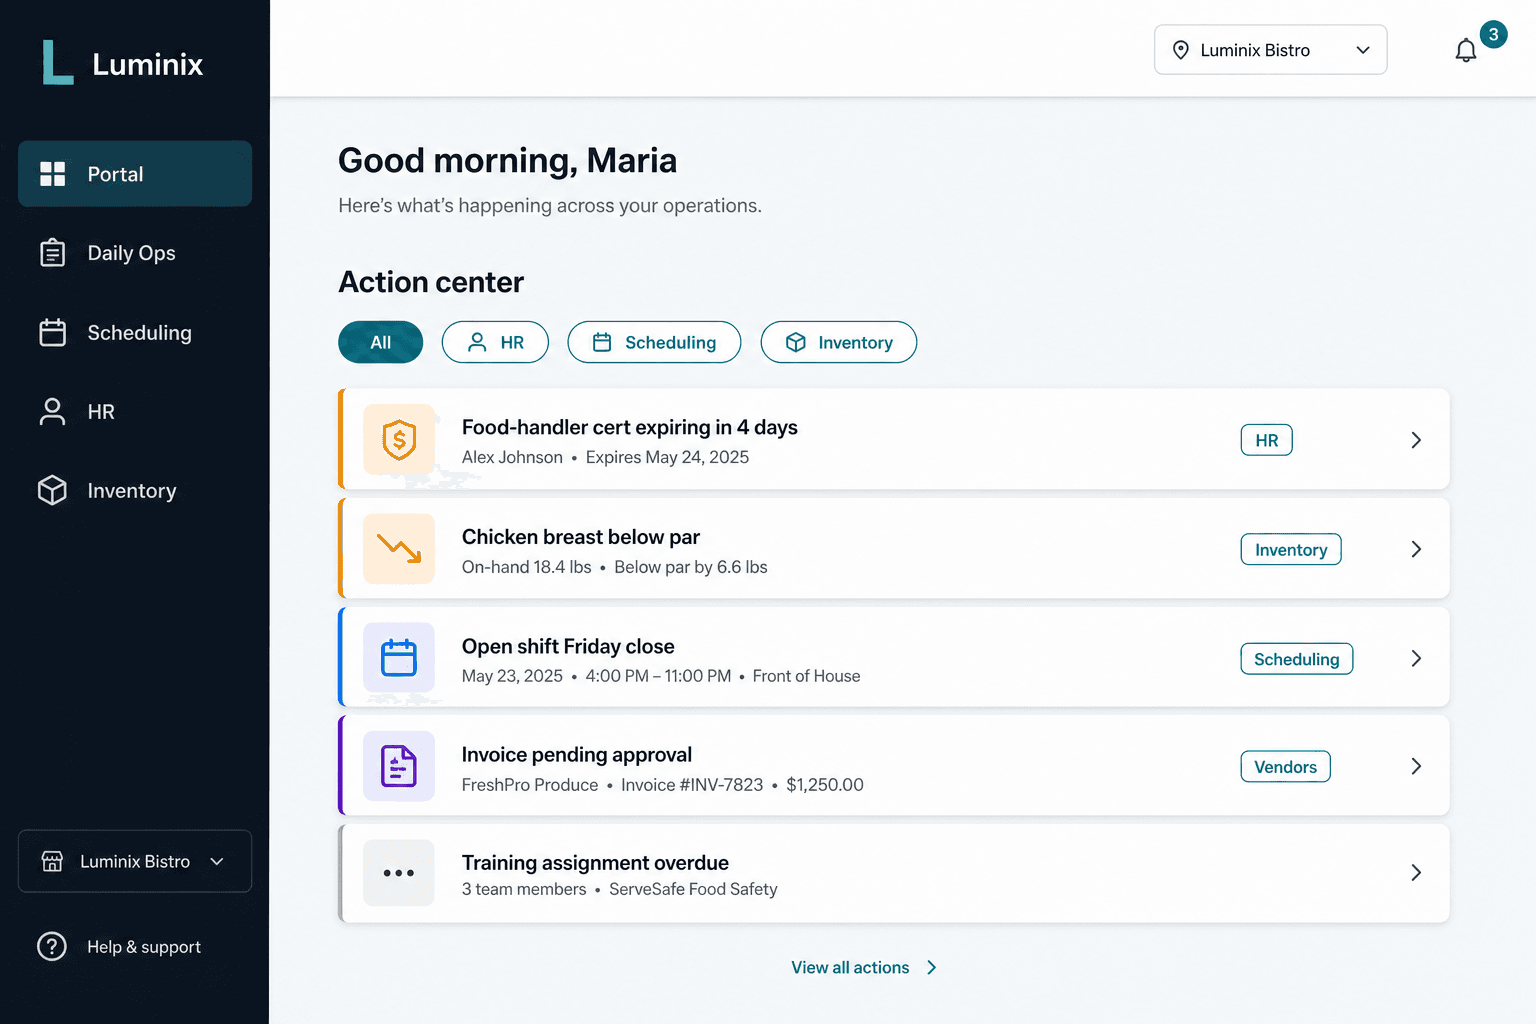Select the All filter chip
This screenshot has width=1536, height=1024.
coord(381,342)
